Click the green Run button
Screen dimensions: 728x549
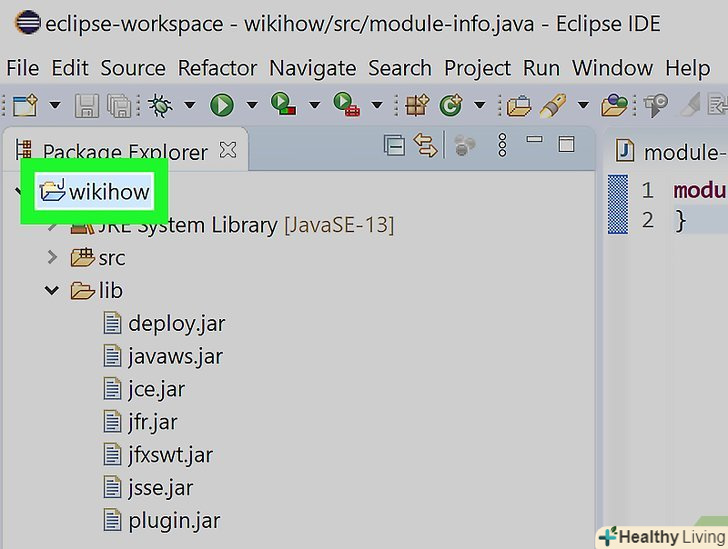[x=222, y=105]
